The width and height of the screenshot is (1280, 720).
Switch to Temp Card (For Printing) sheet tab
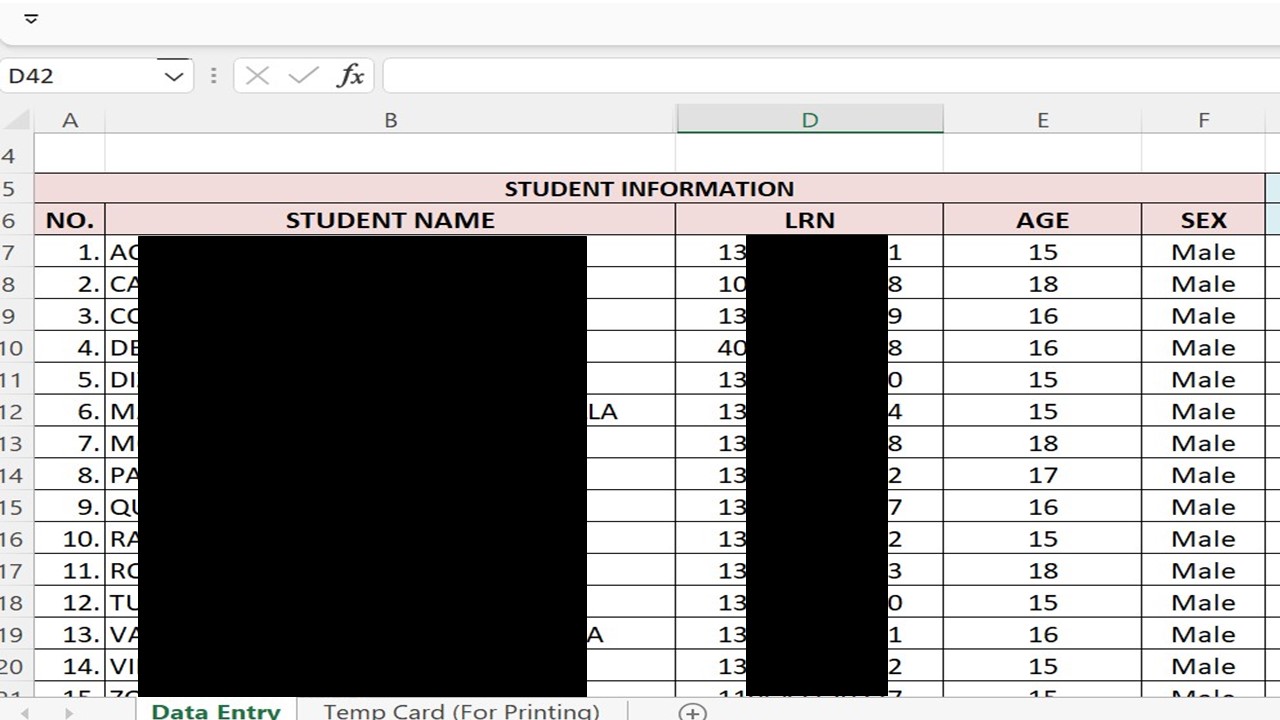(x=461, y=710)
